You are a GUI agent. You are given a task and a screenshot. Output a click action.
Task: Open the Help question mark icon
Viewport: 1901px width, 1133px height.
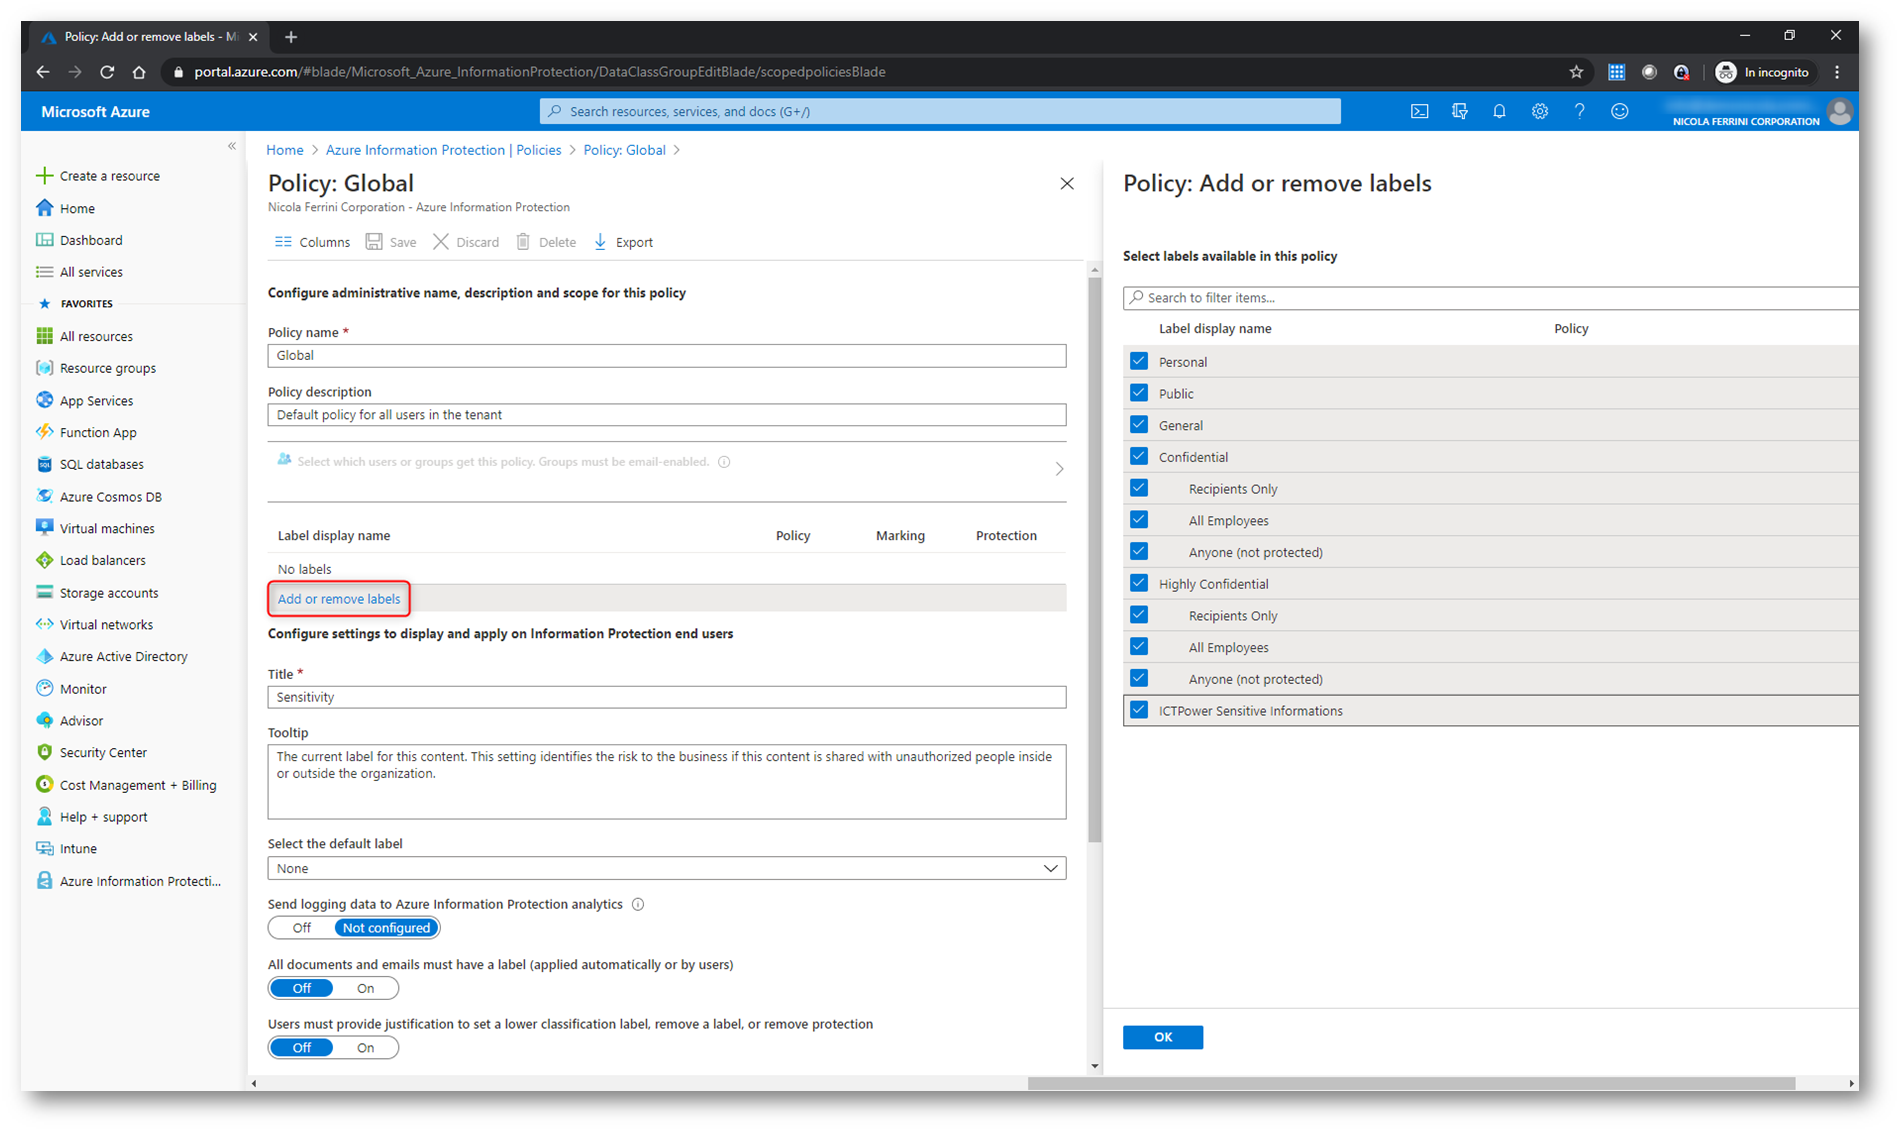[x=1579, y=112]
